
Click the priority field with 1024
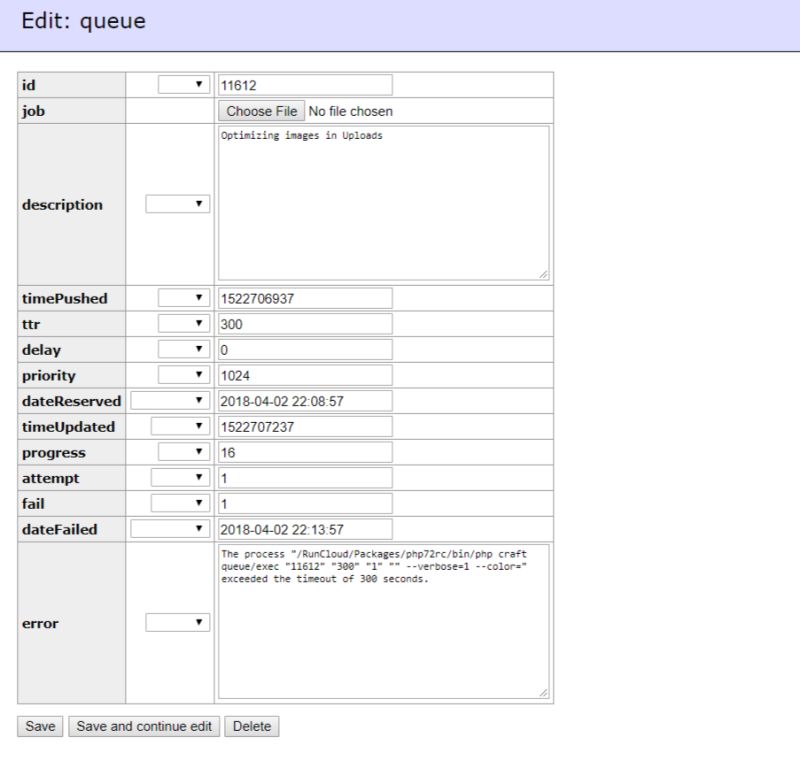point(306,375)
